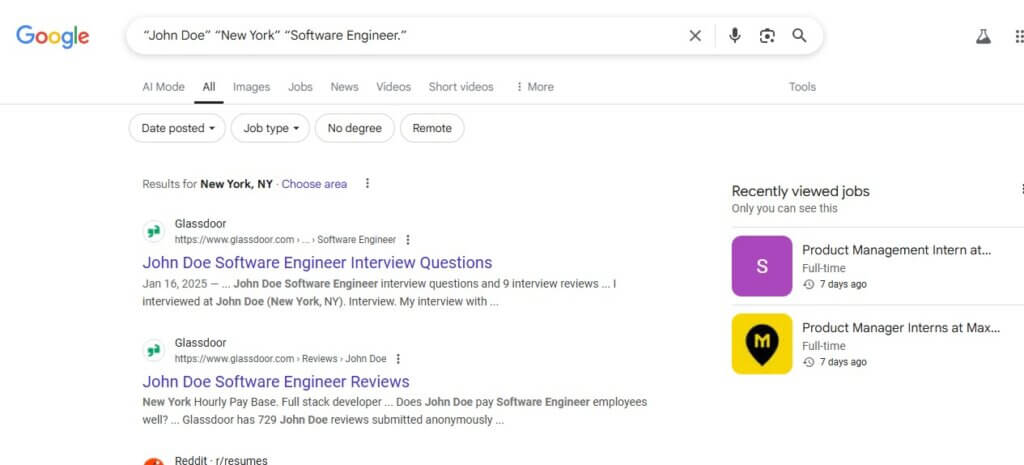Start voice search with microphone icon

click(735, 36)
